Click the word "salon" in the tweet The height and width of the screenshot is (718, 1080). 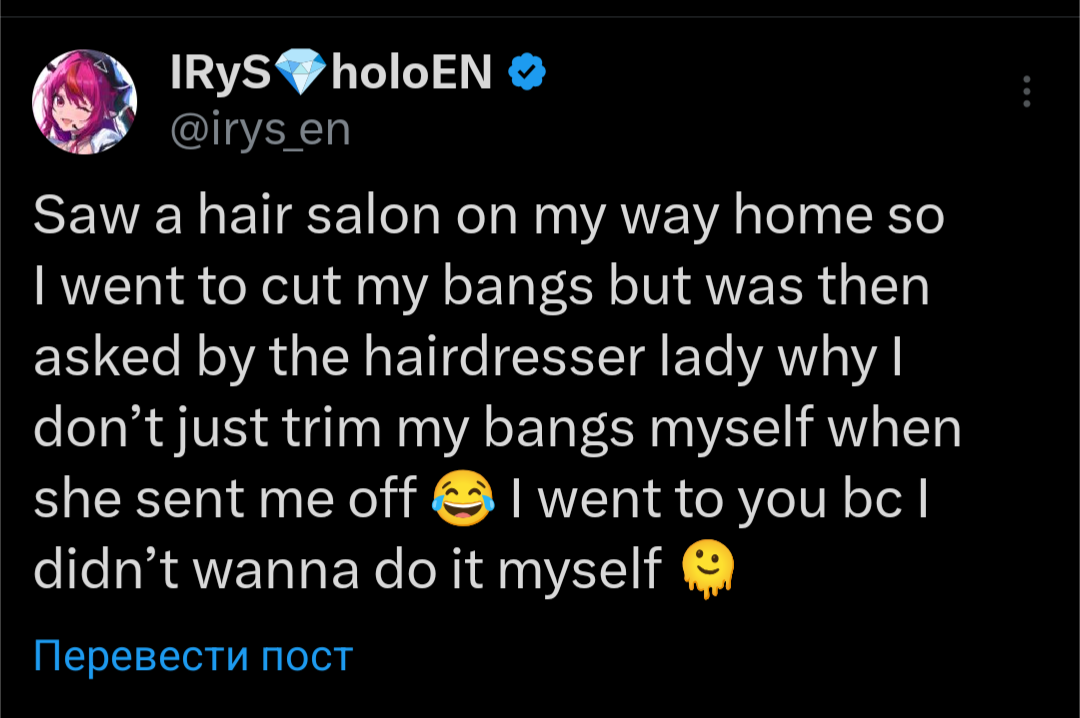[373, 216]
